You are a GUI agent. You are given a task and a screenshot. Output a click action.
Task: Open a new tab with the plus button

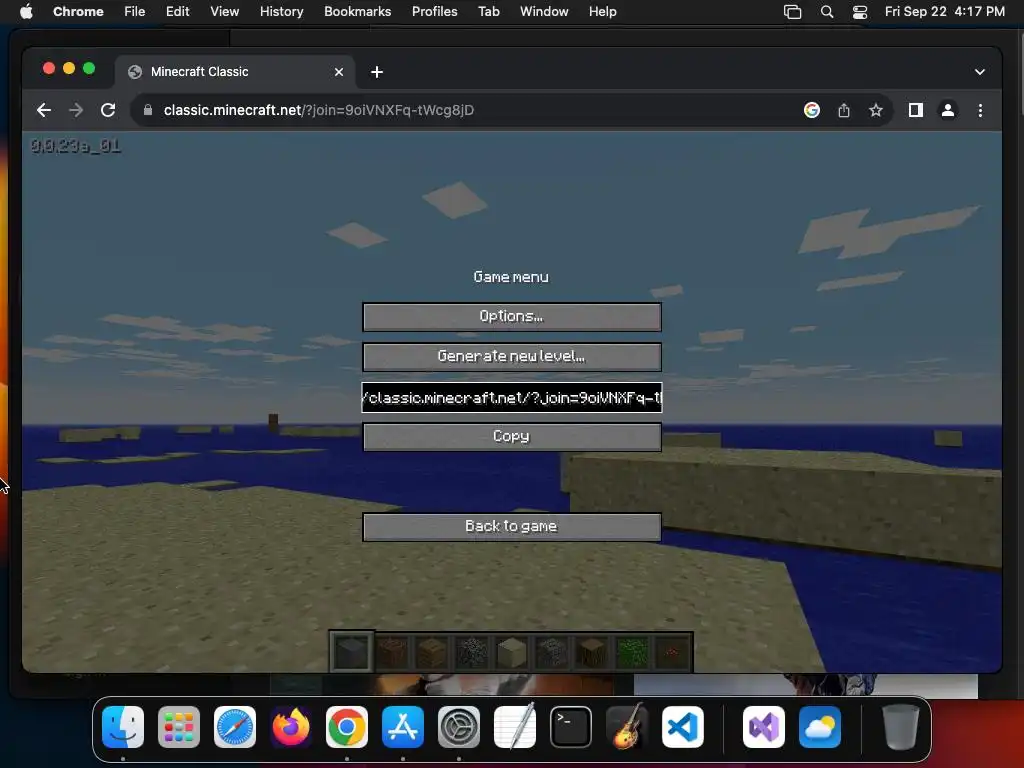click(377, 72)
